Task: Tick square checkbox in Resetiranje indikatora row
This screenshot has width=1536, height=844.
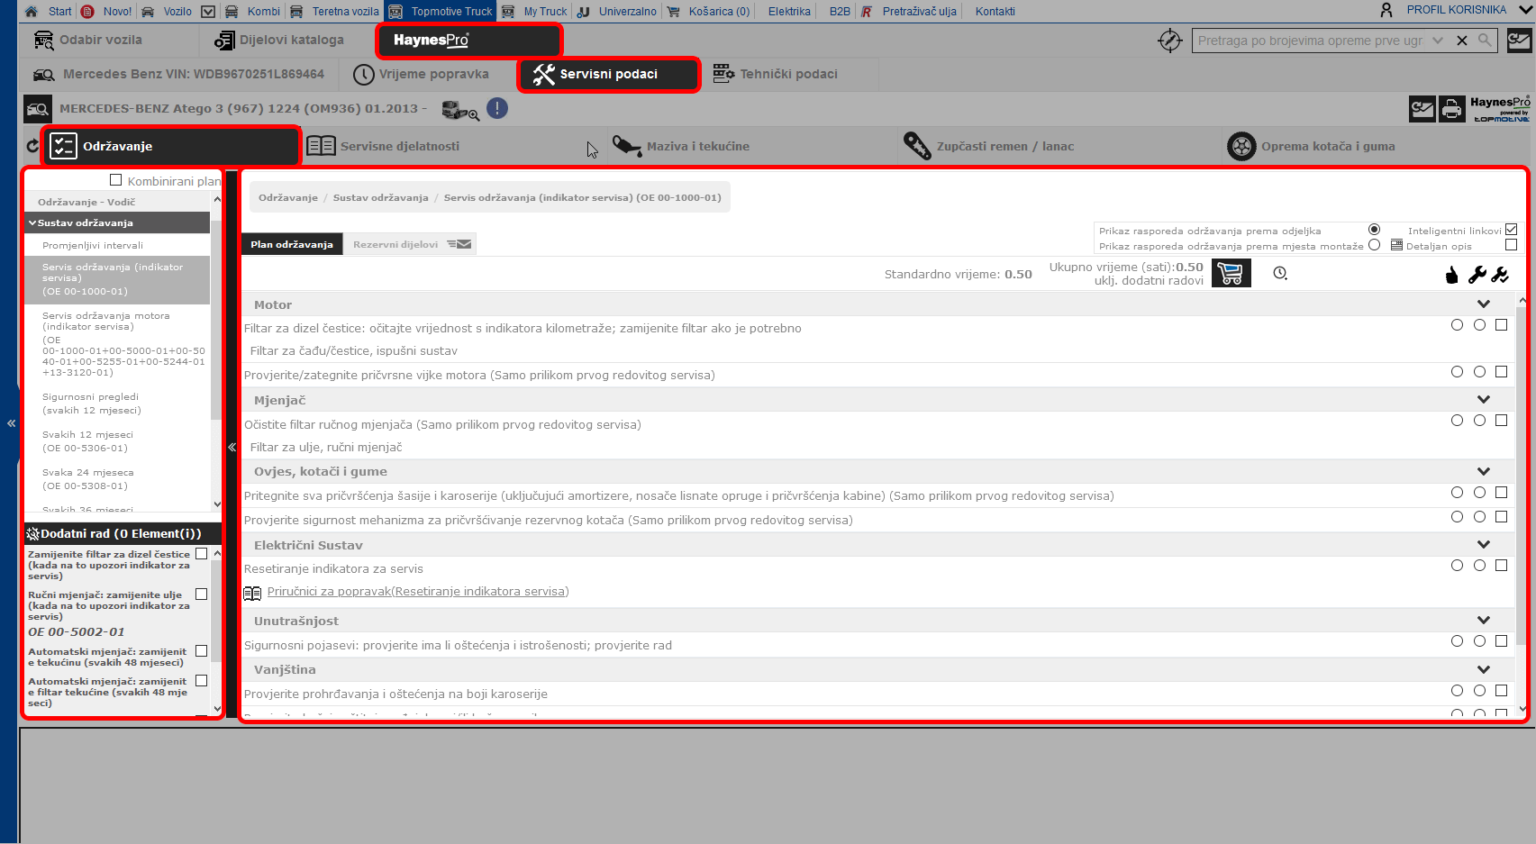Action: coord(1501,566)
